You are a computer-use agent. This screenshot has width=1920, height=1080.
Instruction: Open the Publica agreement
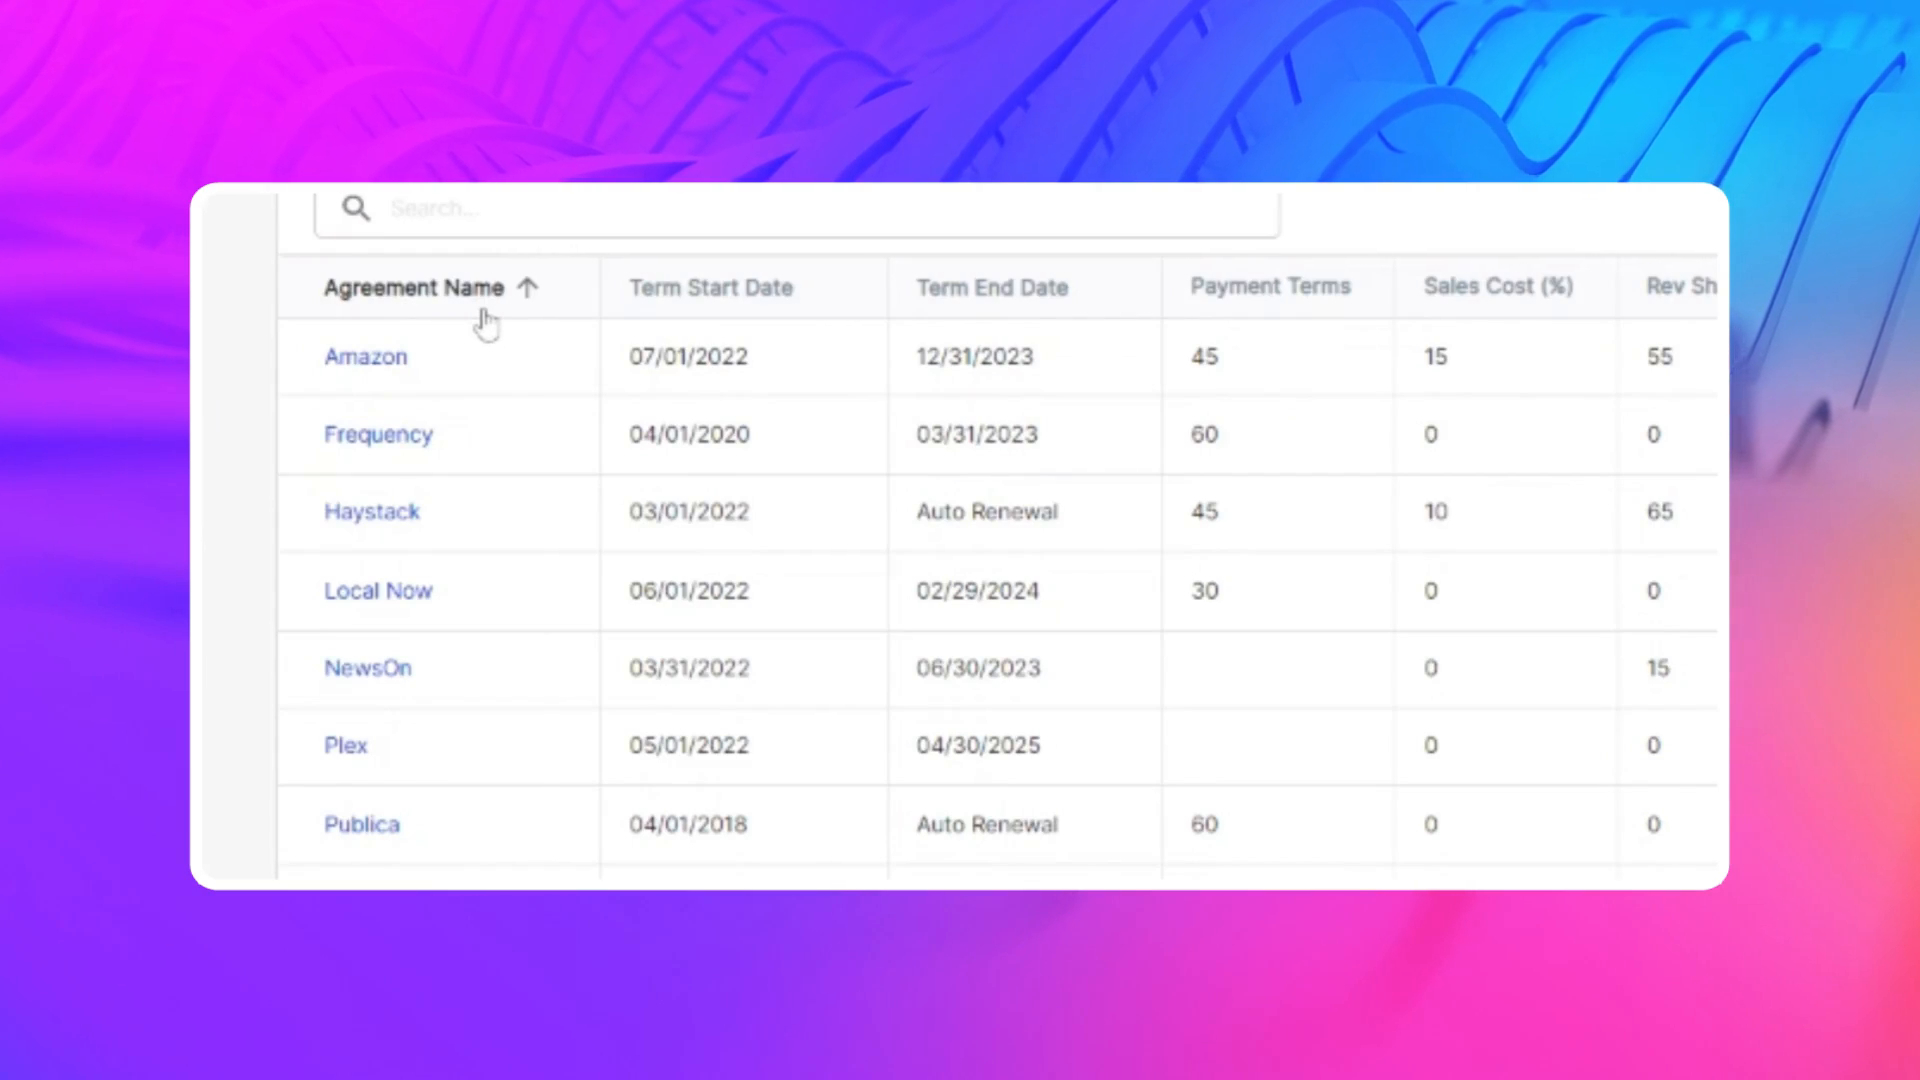click(x=362, y=824)
